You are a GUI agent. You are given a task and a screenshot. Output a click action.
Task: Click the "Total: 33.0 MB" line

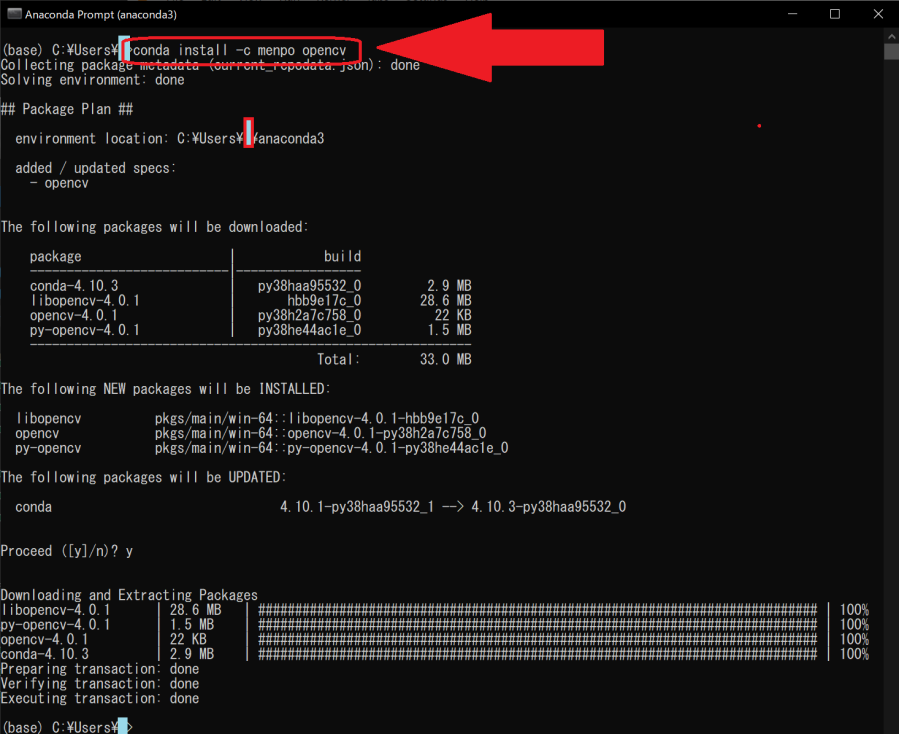pyautogui.click(x=394, y=359)
